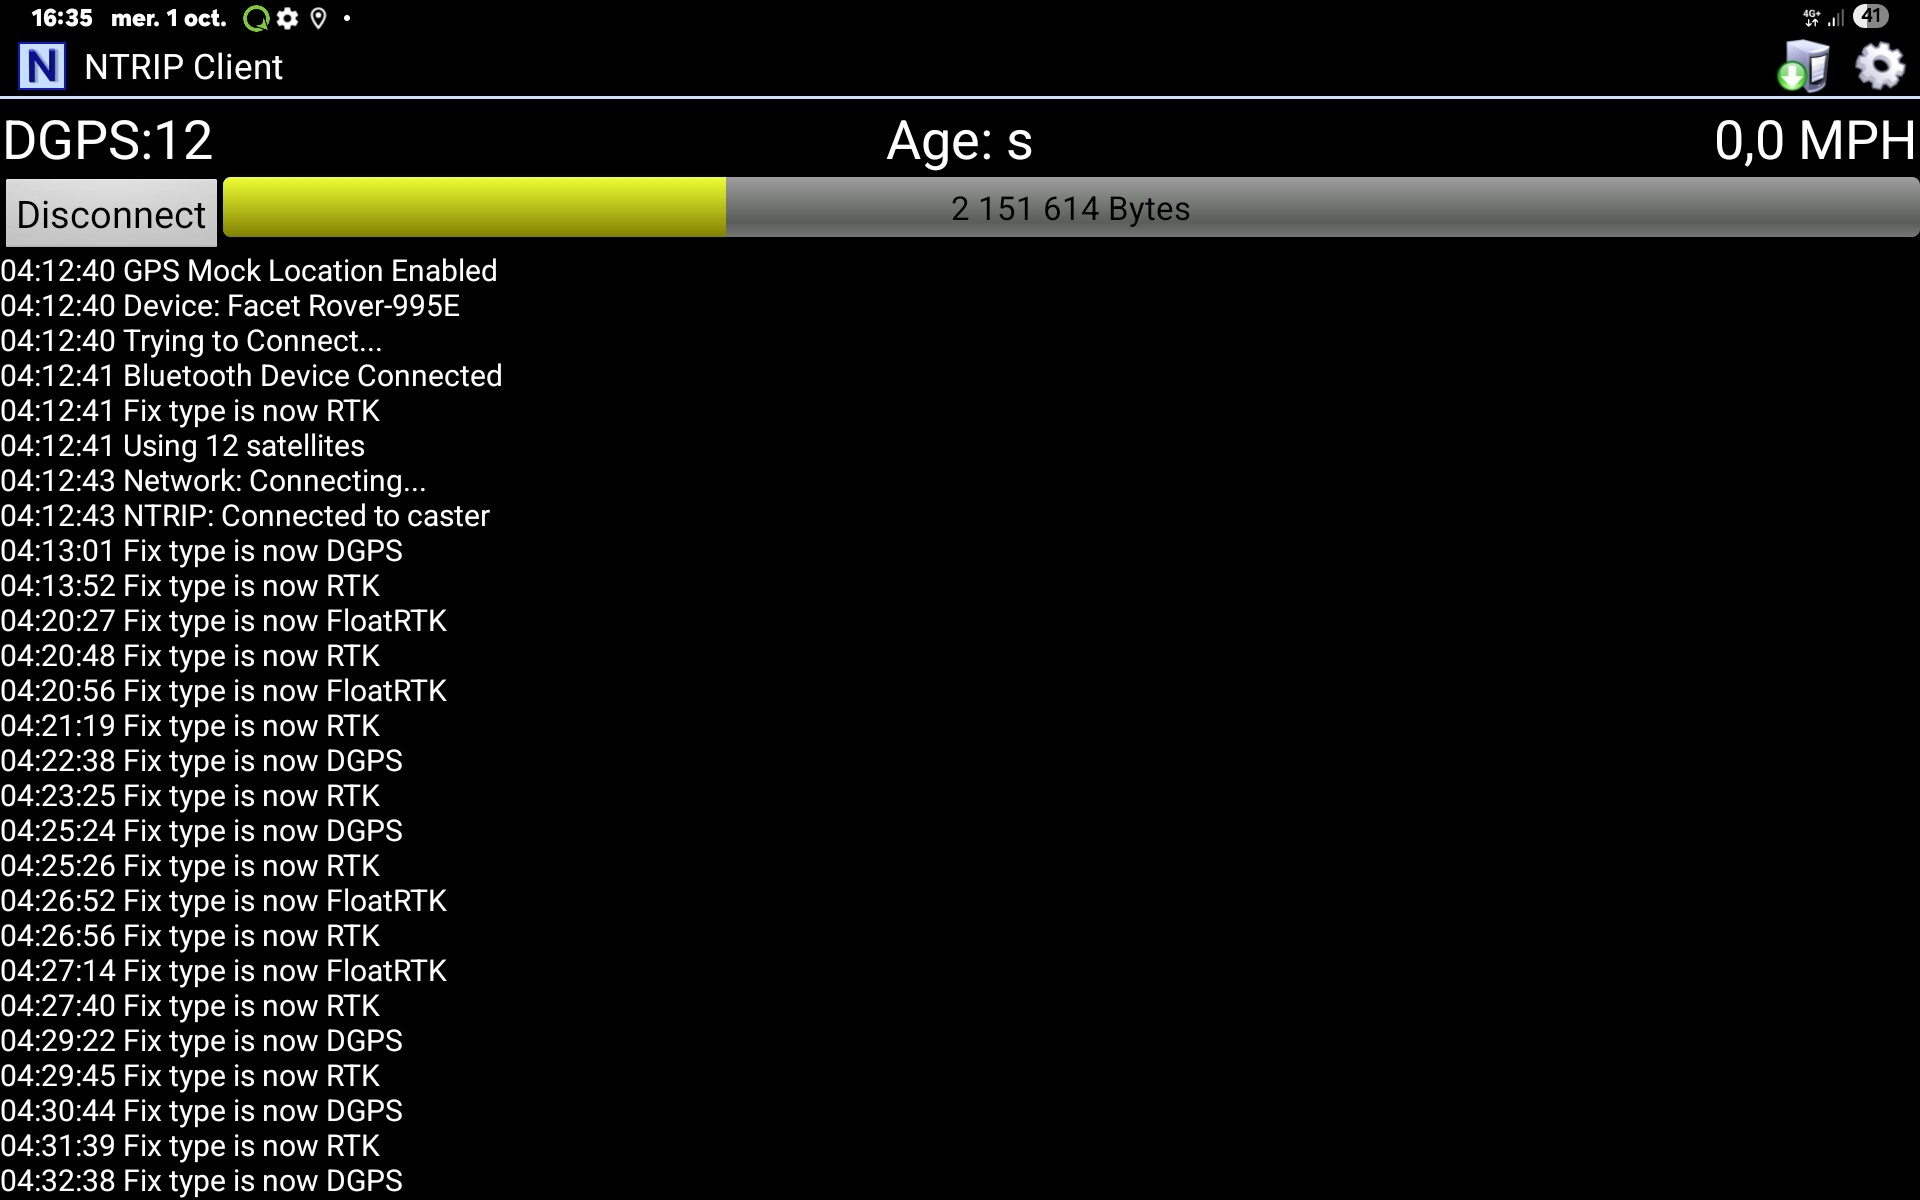The height and width of the screenshot is (1200, 1920).
Task: Select log line 'GPS Mock Location Enabled'
Action: point(249,271)
